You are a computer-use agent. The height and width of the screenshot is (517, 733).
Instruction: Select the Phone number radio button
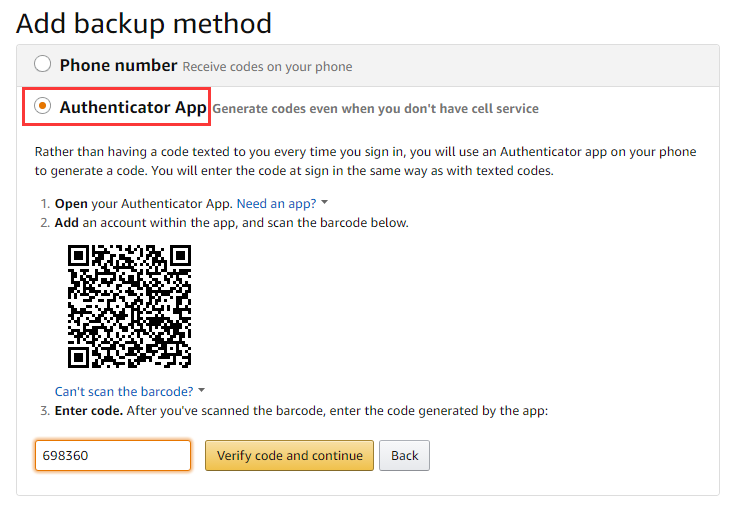click(x=42, y=65)
